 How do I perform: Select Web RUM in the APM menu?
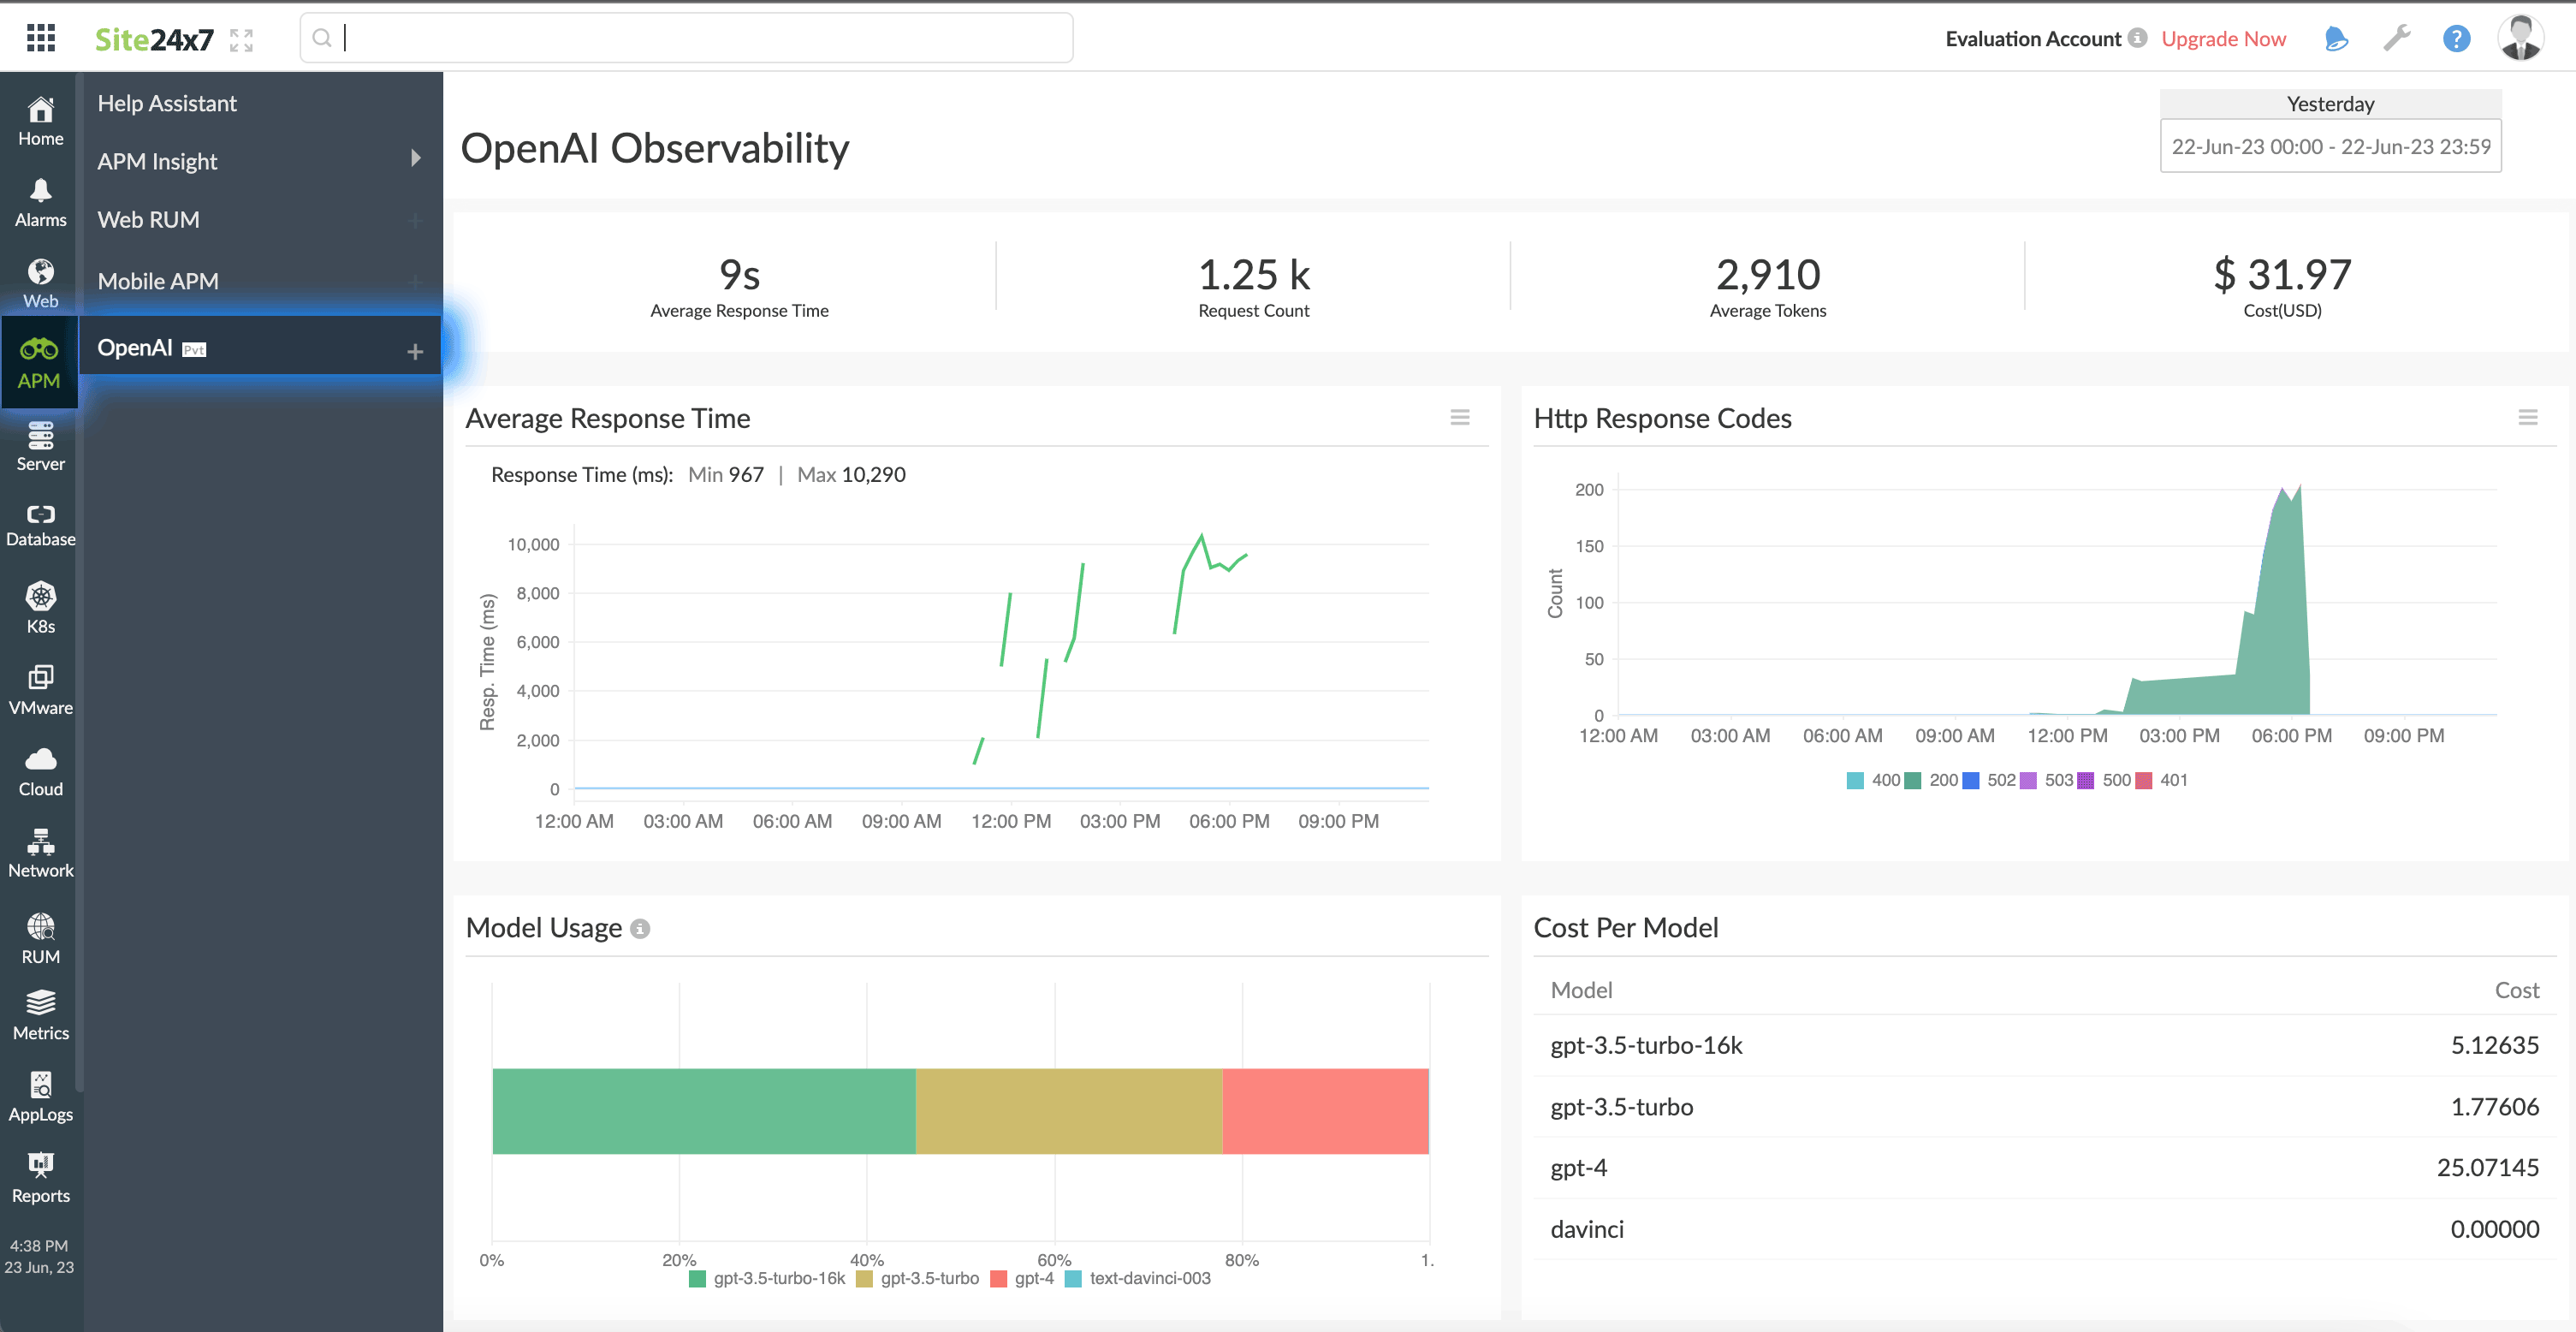[149, 220]
